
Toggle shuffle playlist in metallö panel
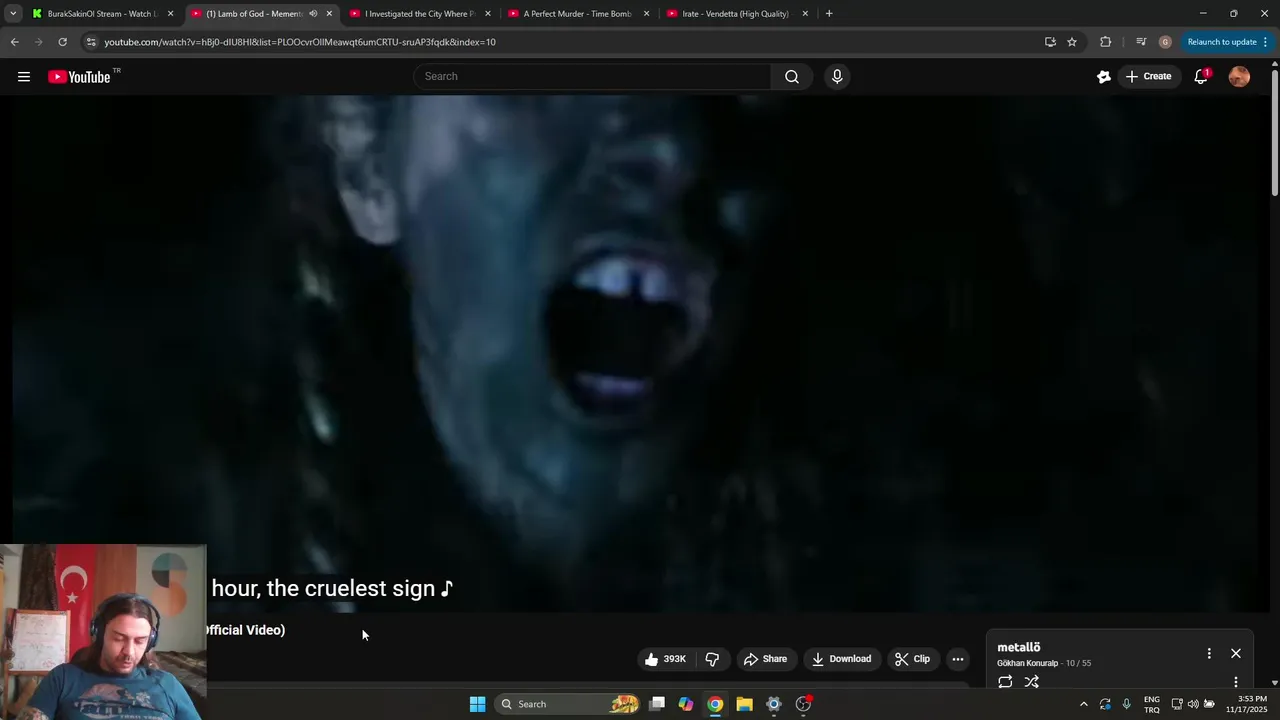pos(1032,682)
